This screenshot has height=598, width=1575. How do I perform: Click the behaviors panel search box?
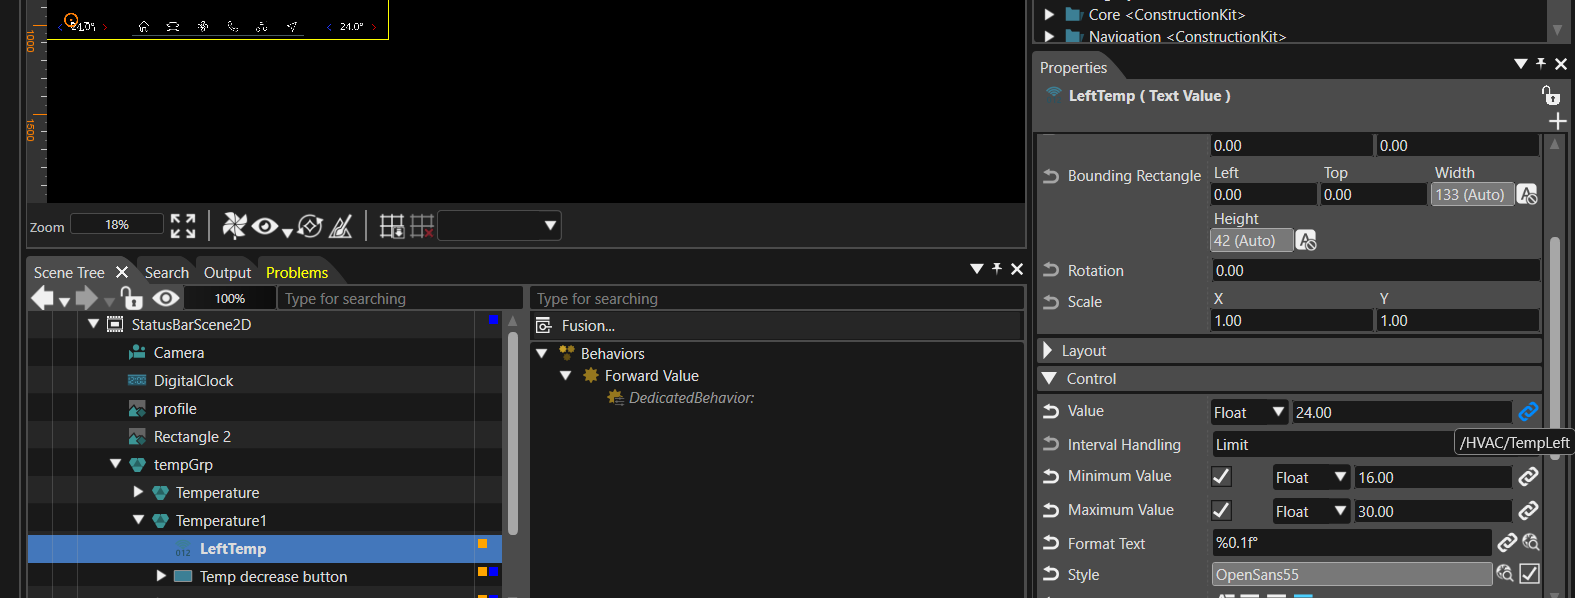point(777,298)
